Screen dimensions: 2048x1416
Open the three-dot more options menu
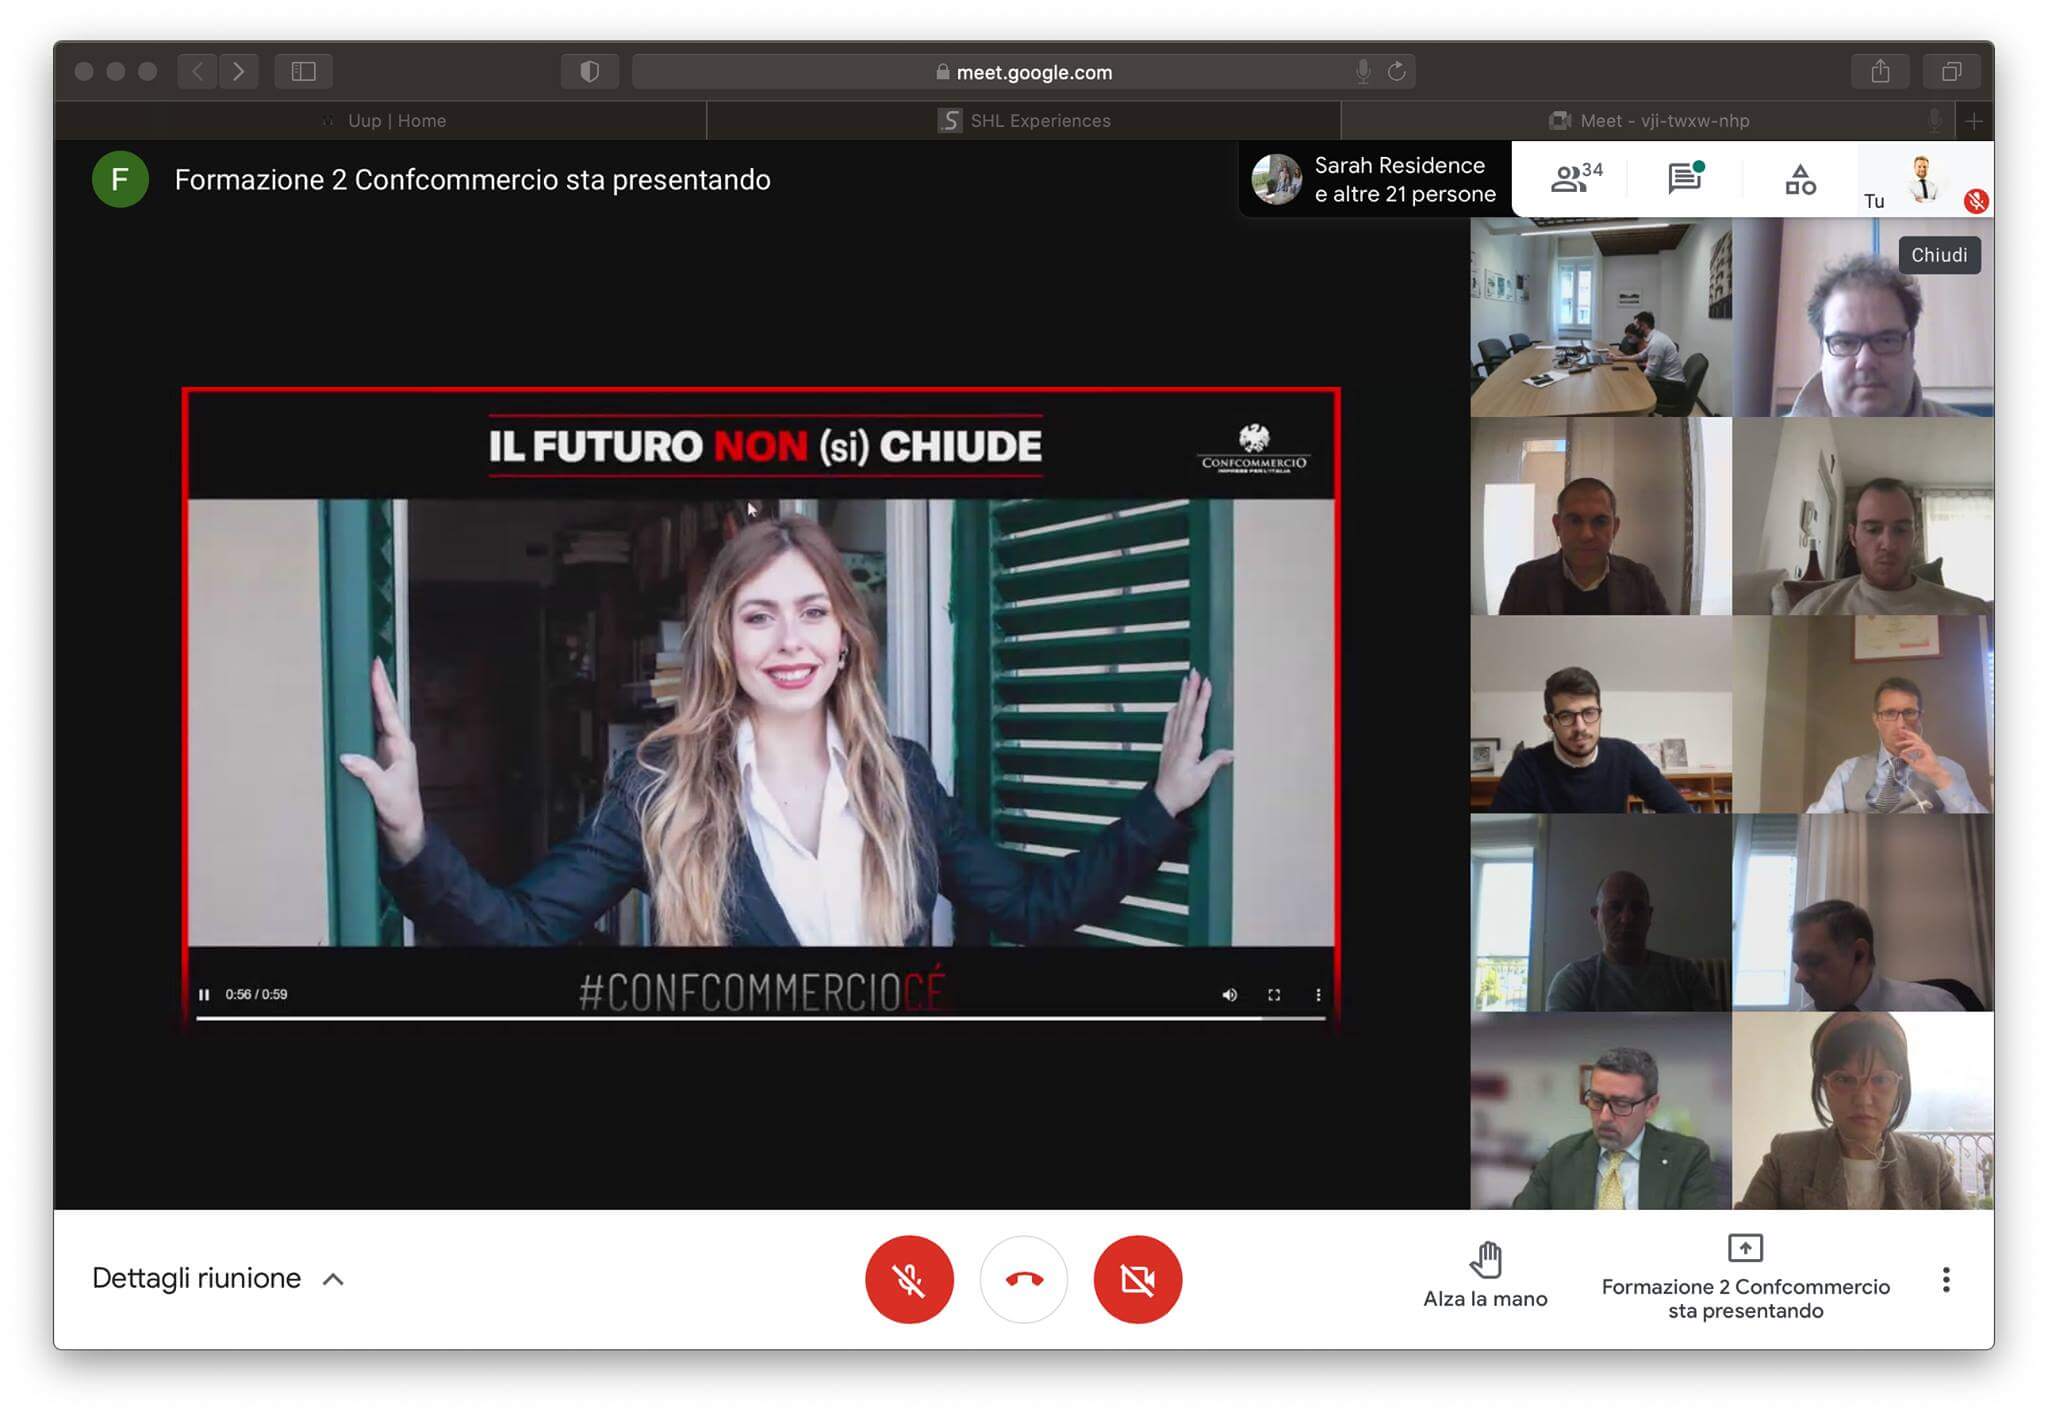(x=1945, y=1279)
